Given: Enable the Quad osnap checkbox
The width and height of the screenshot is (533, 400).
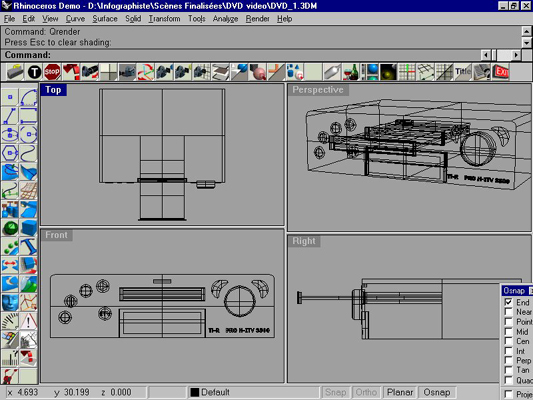Looking at the screenshot, I should (x=509, y=380).
